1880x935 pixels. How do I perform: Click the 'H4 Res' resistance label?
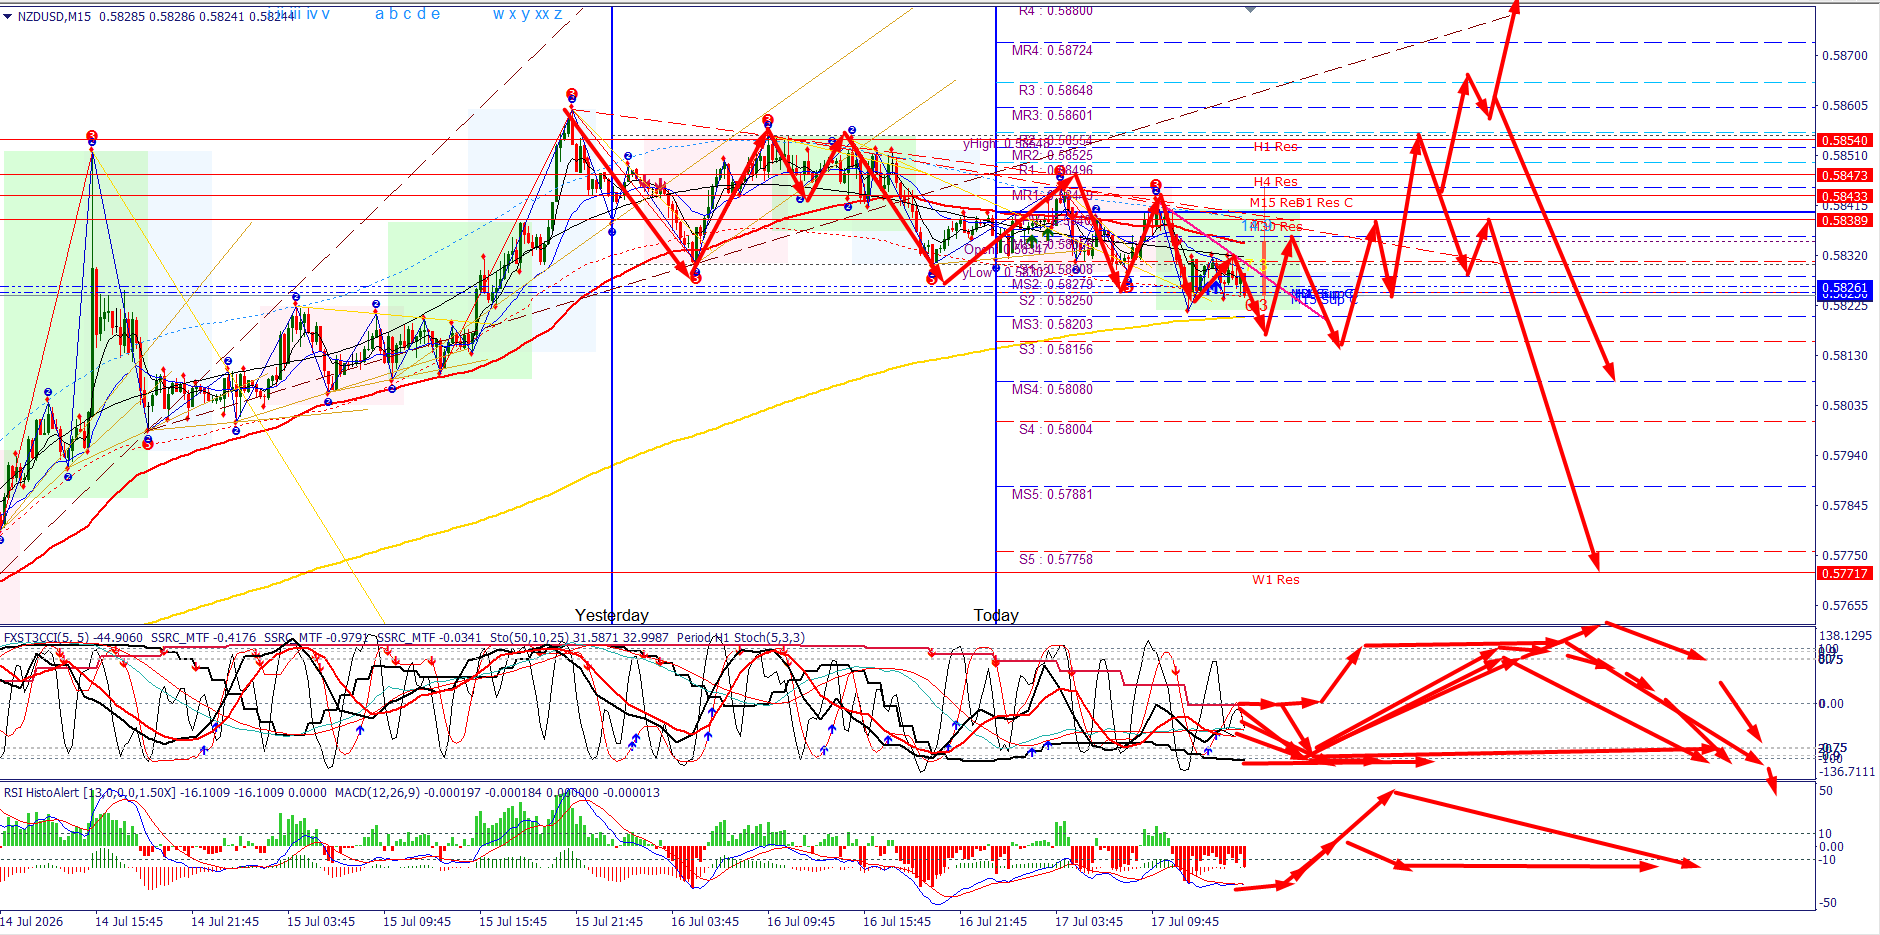click(1276, 182)
